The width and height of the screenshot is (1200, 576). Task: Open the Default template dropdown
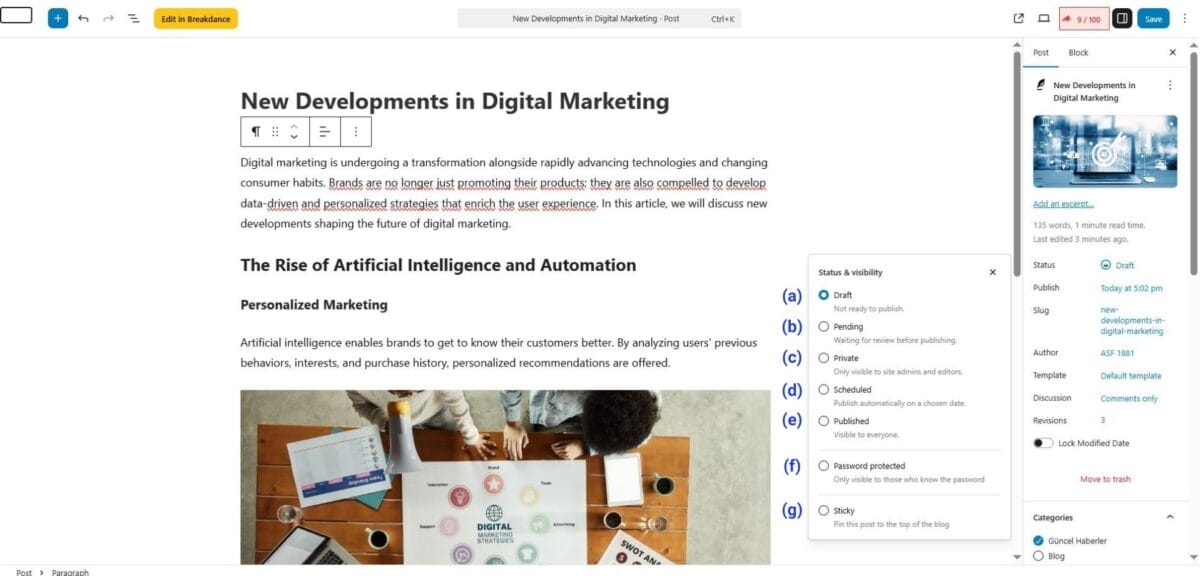[1131, 376]
